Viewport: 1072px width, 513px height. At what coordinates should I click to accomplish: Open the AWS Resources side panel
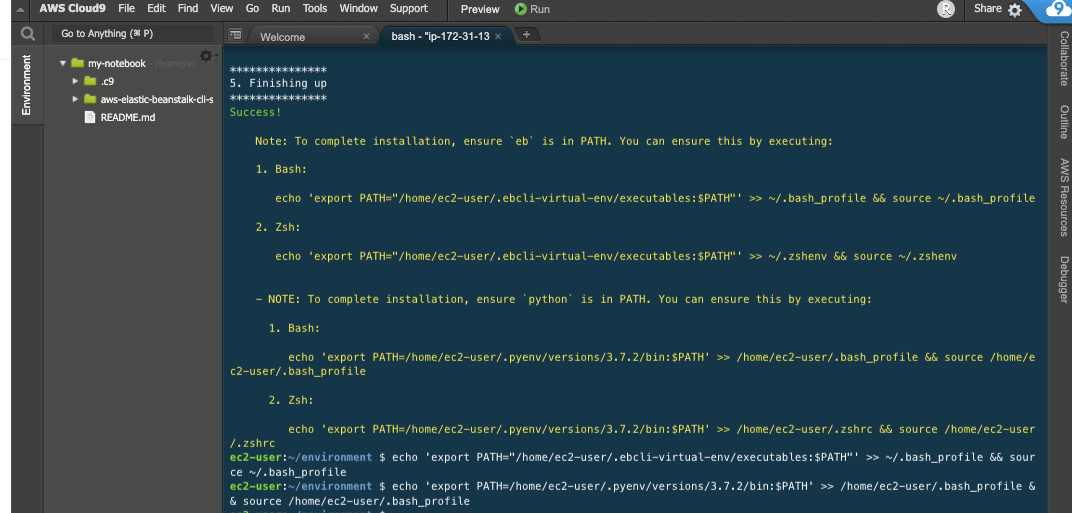[1064, 198]
